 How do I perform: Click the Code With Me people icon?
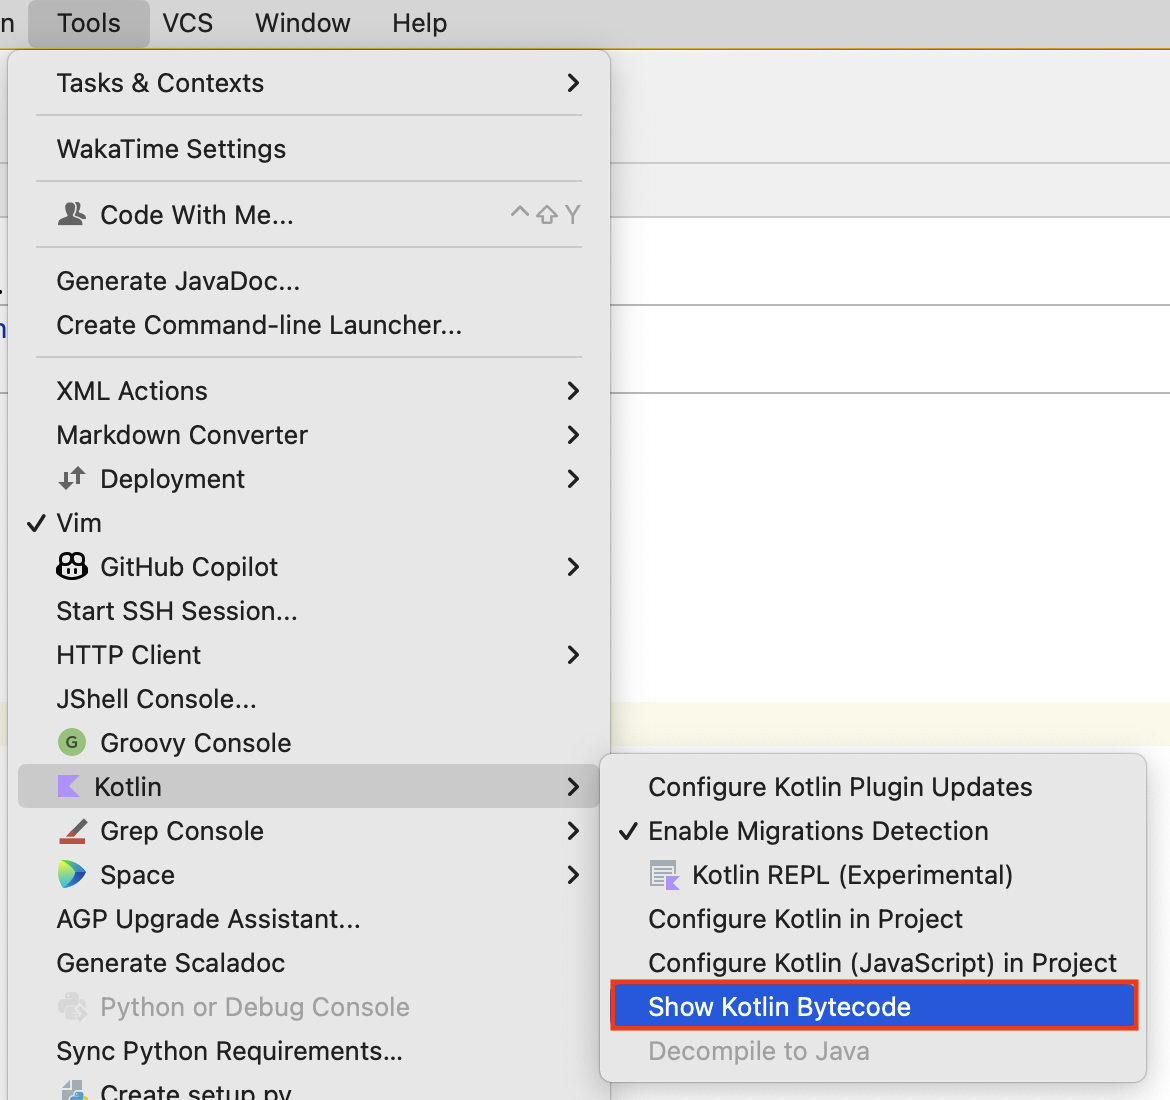coord(71,213)
